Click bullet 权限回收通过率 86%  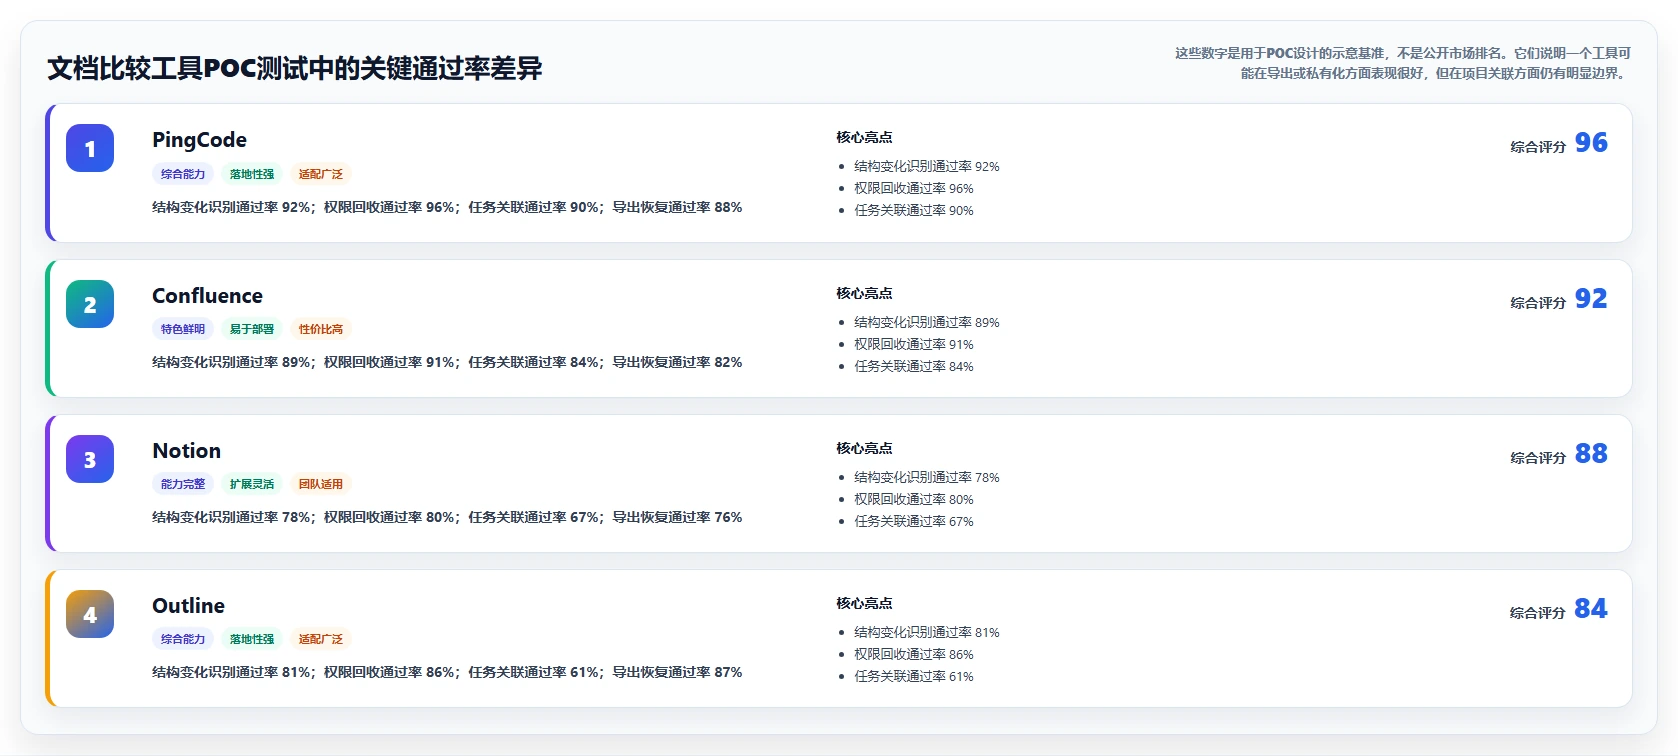tap(914, 655)
